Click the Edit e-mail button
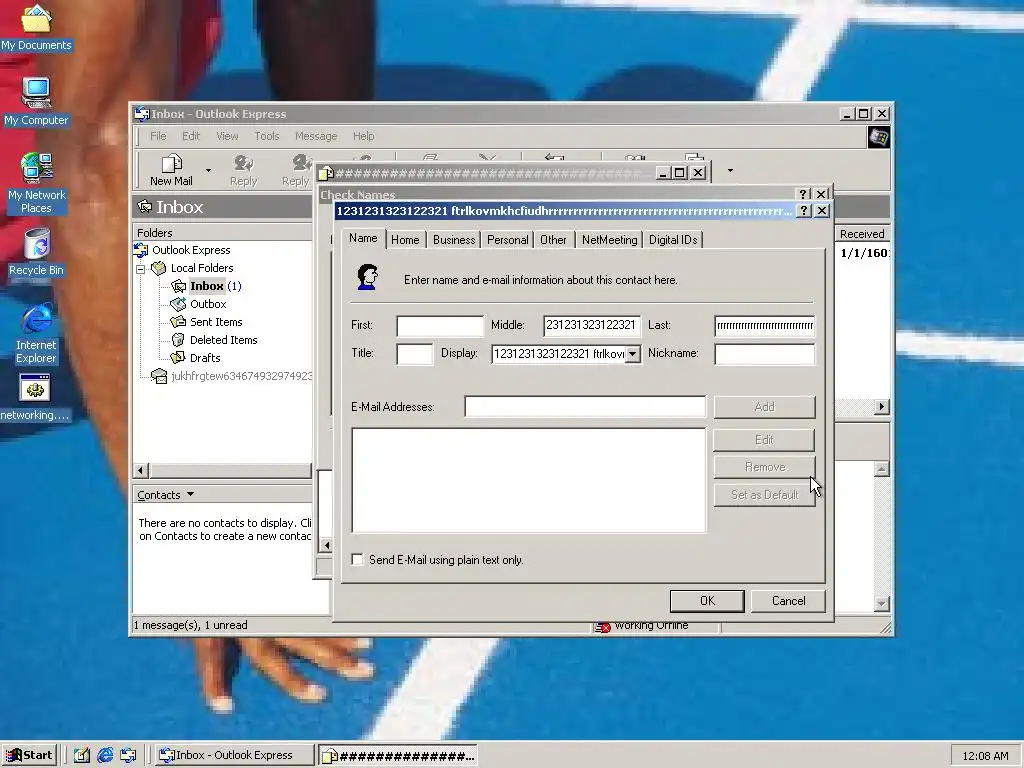 pos(764,440)
